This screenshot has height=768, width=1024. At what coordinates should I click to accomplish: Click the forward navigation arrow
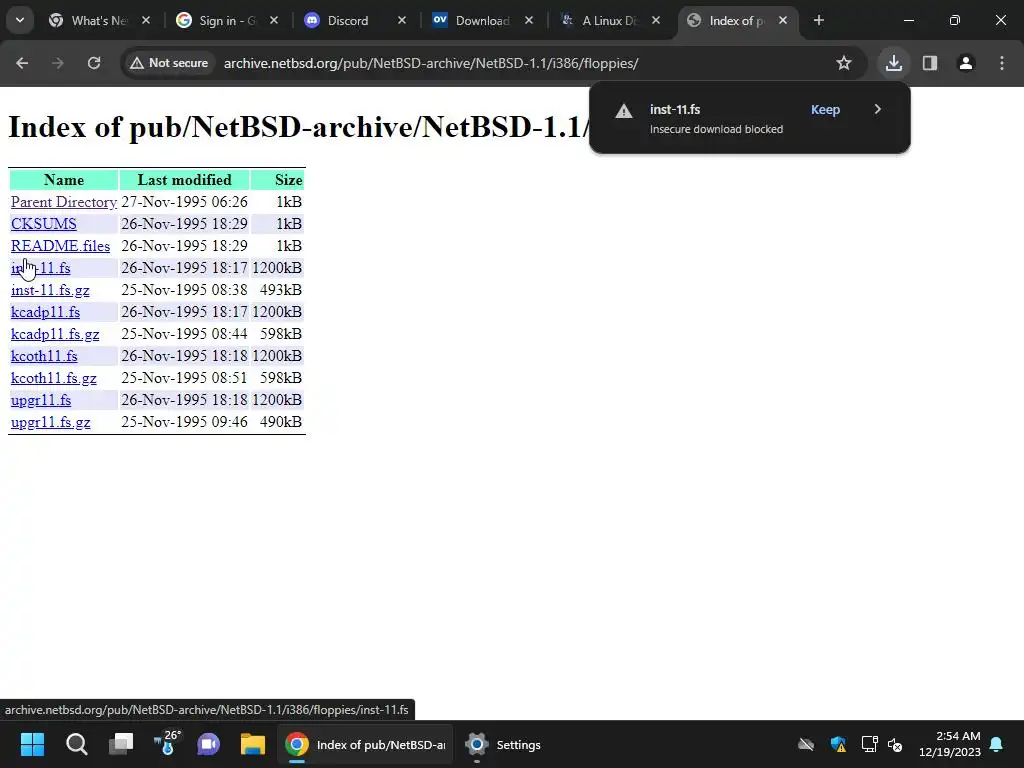pyautogui.click(x=58, y=63)
